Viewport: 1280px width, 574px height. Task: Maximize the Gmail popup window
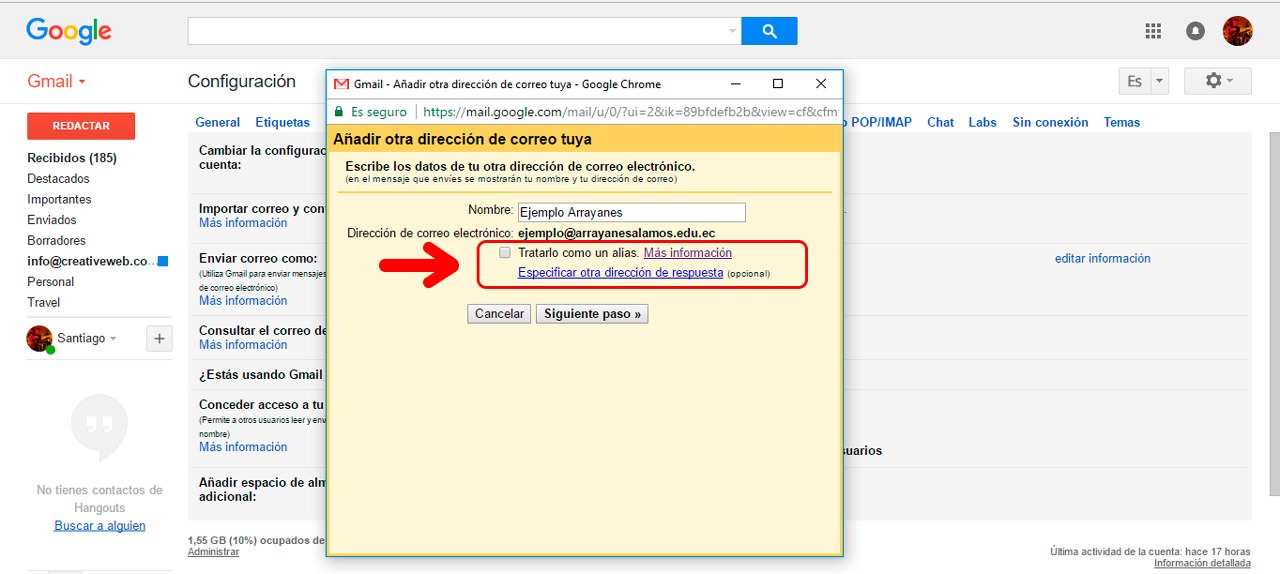tap(778, 84)
